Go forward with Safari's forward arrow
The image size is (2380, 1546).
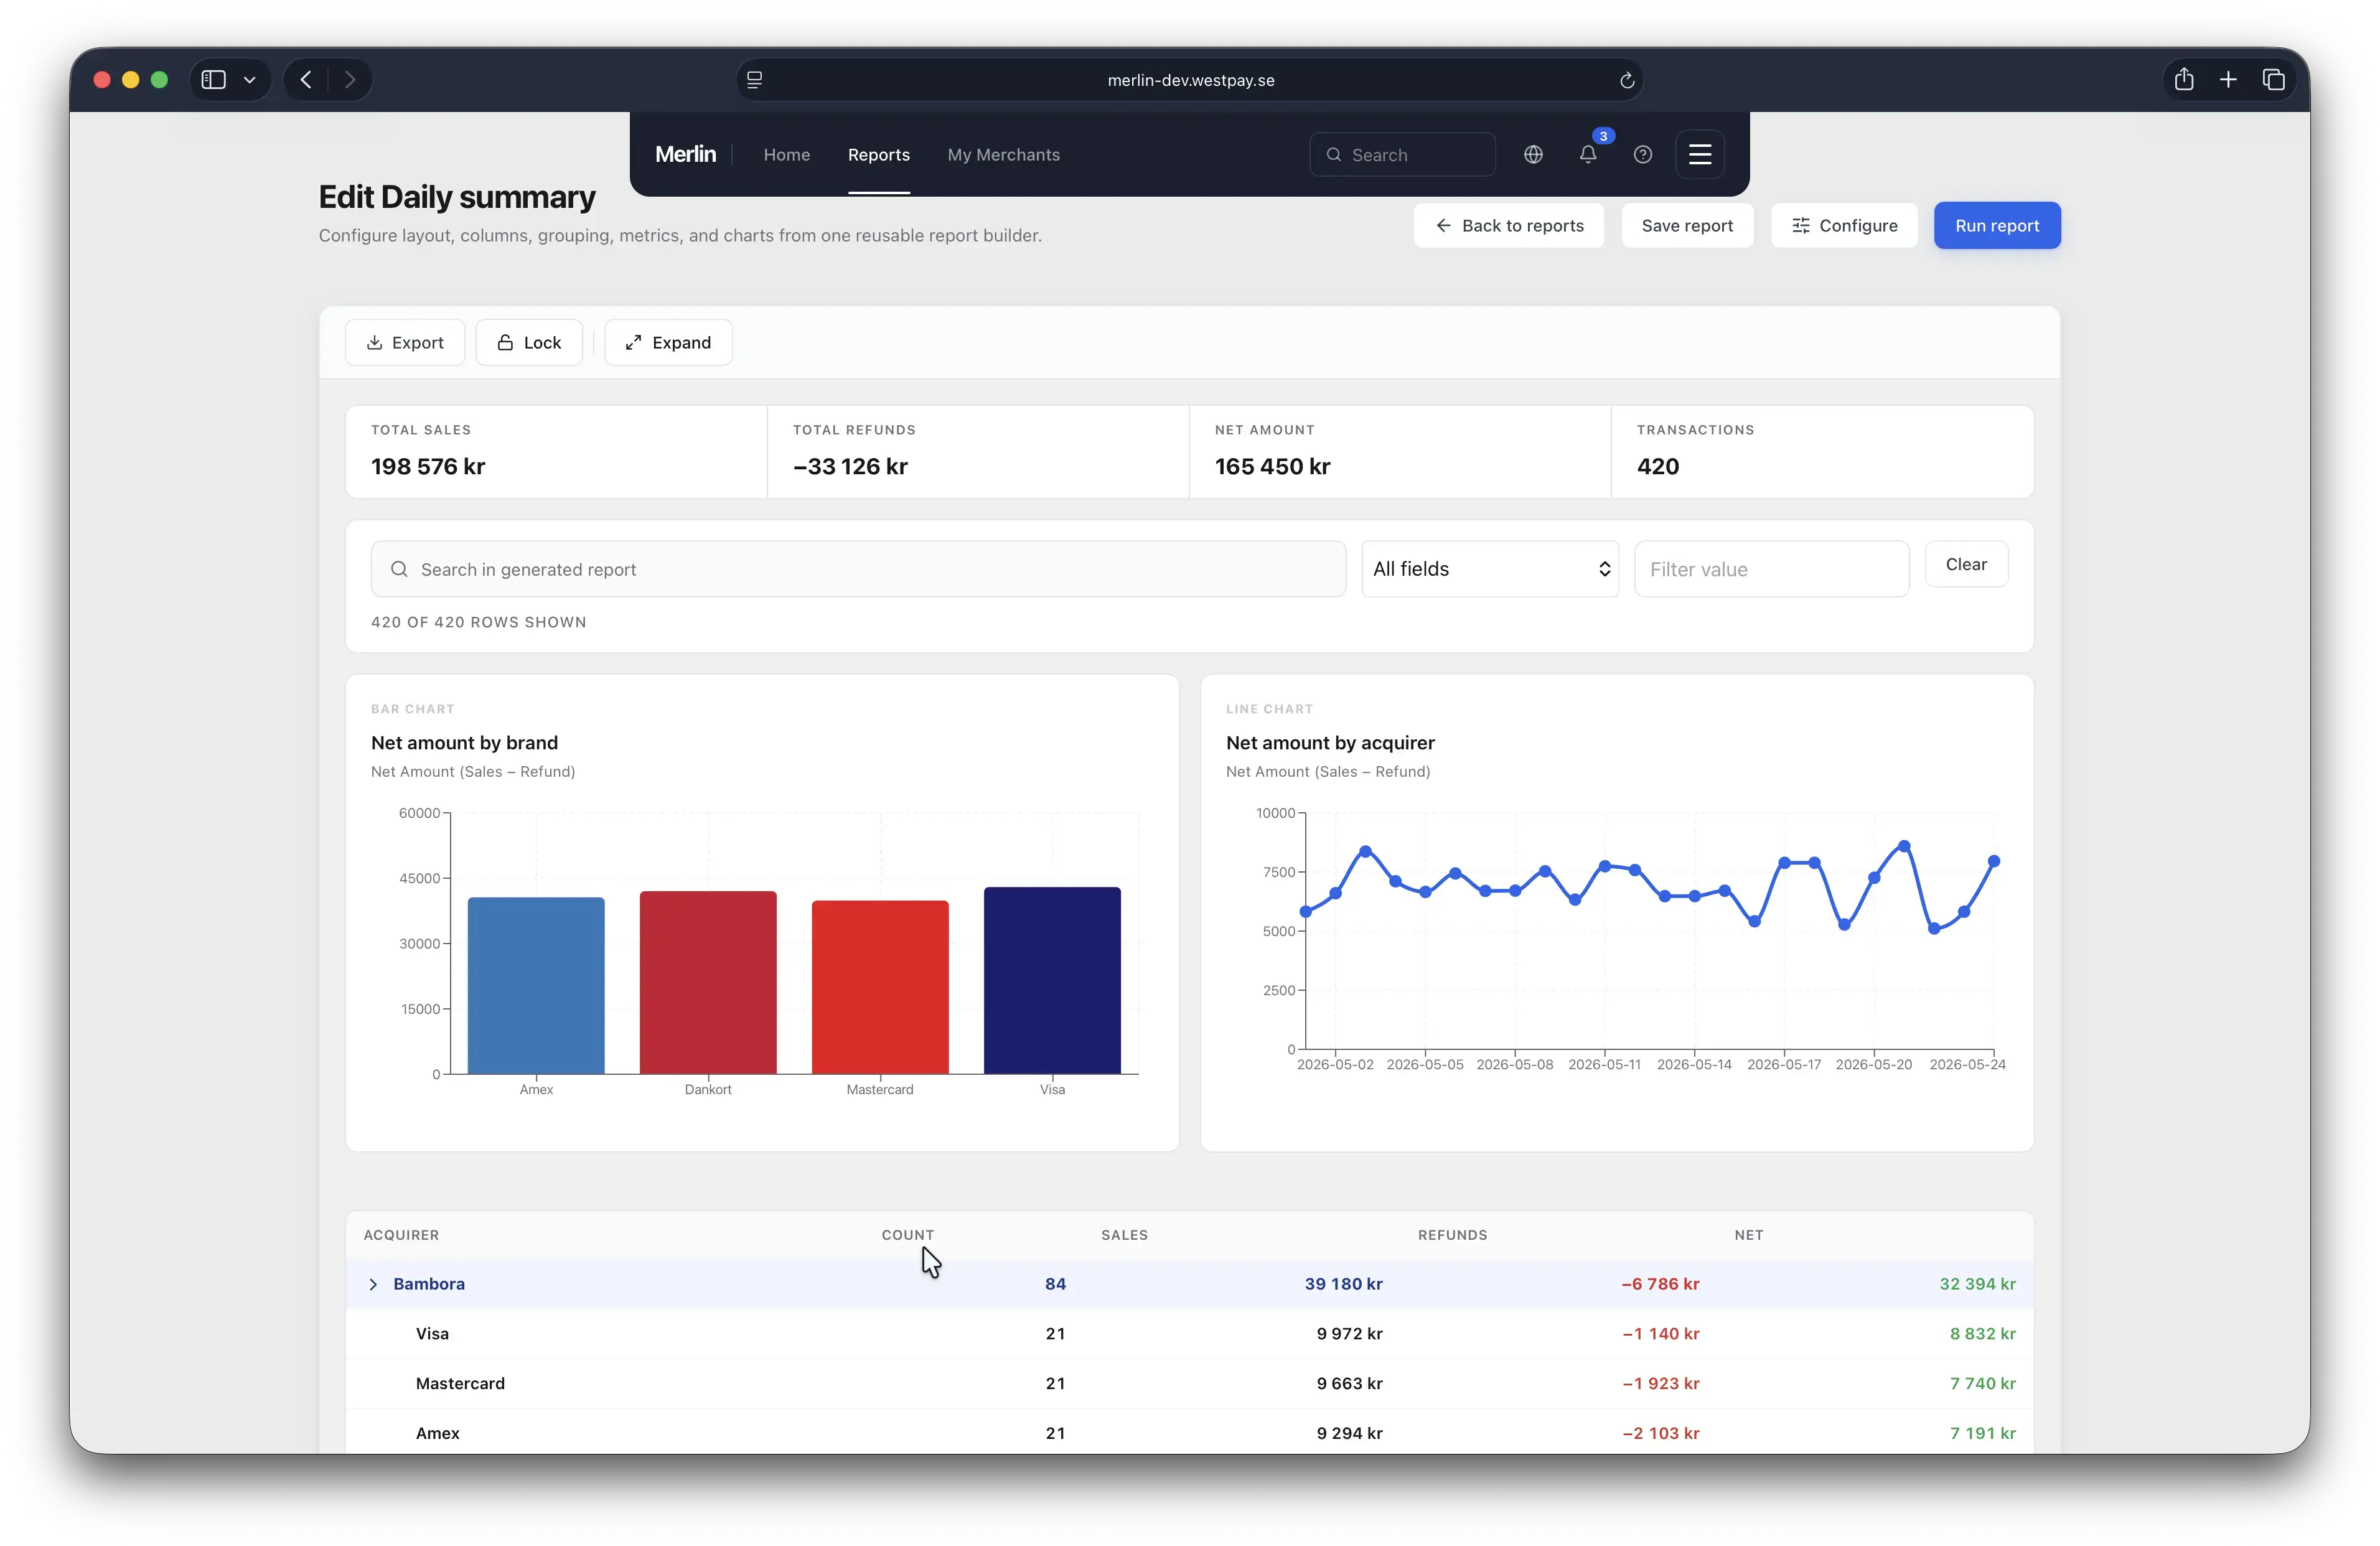click(350, 80)
